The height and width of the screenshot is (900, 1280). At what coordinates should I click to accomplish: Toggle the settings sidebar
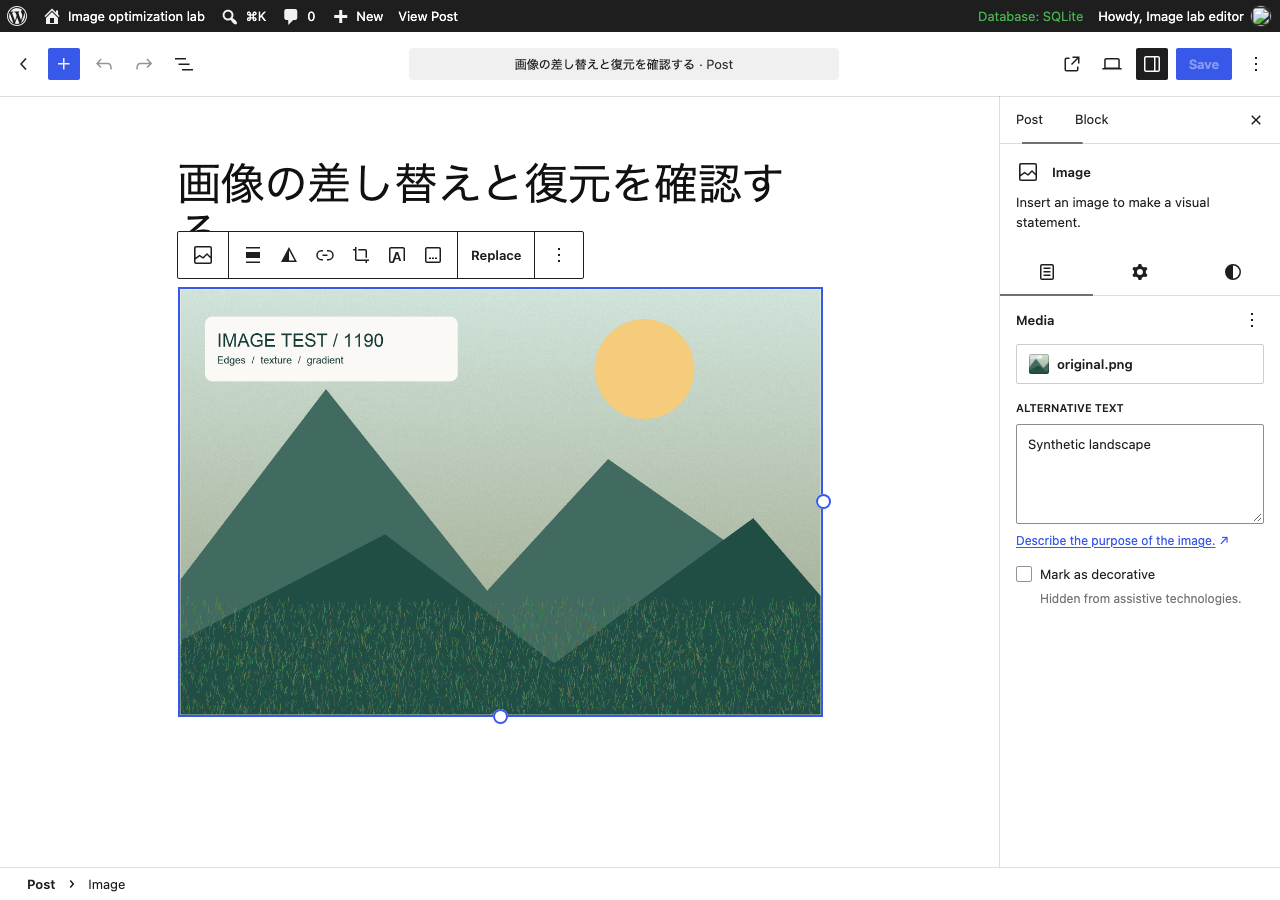[x=1152, y=64]
